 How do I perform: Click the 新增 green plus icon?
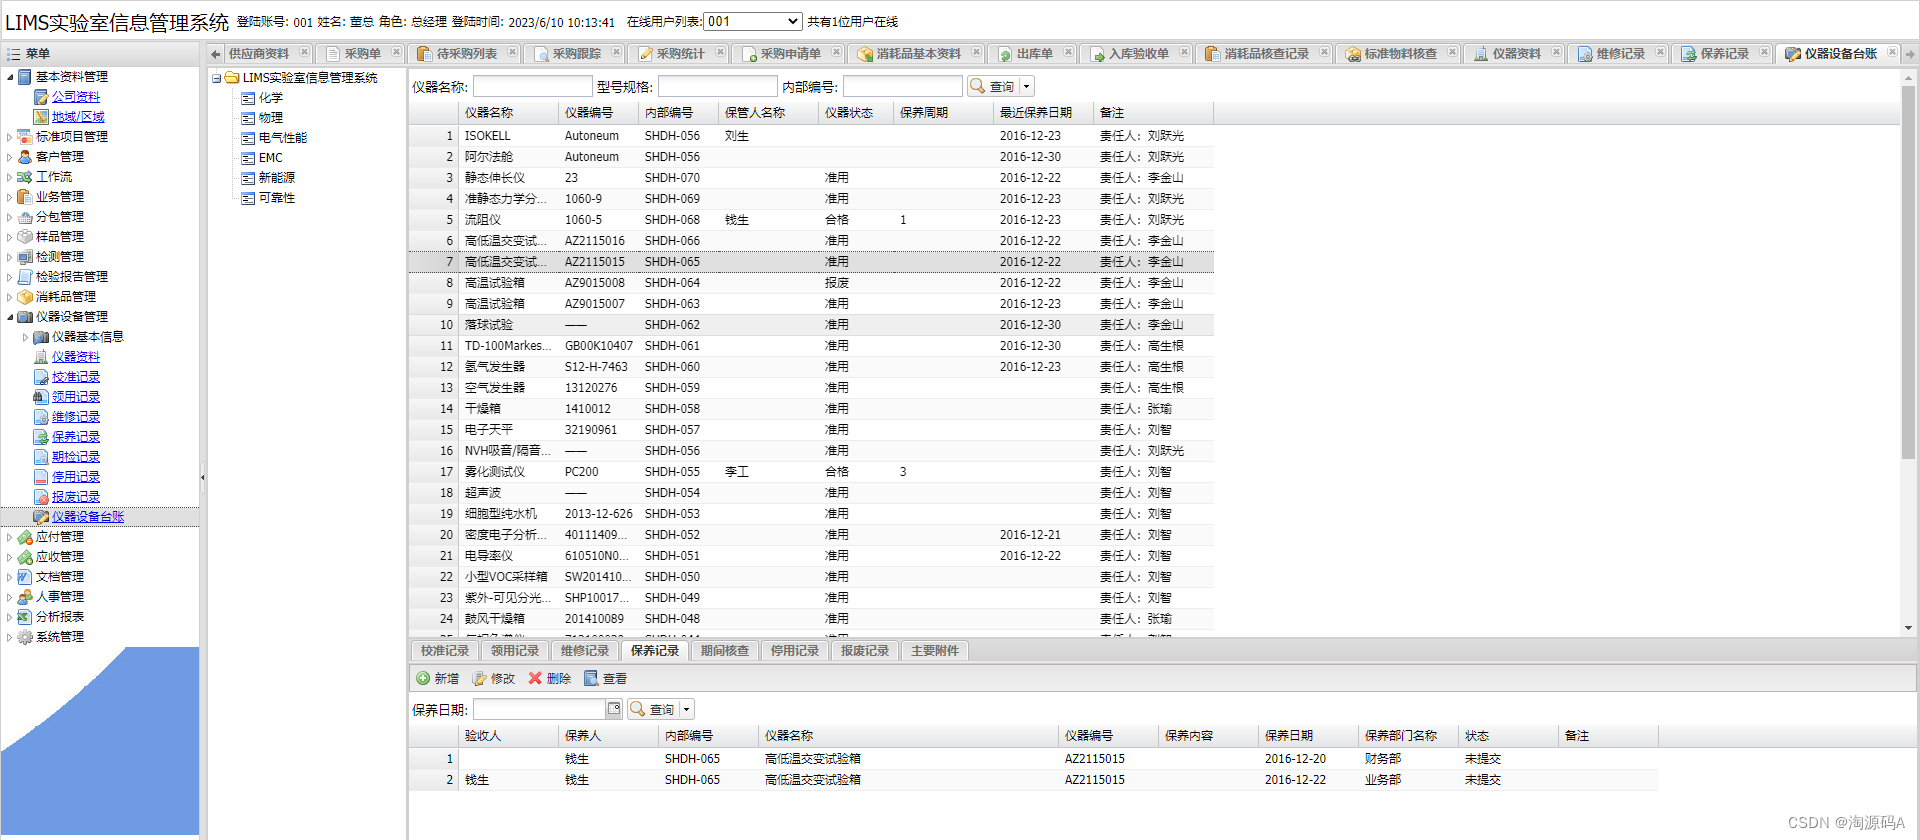coord(423,678)
